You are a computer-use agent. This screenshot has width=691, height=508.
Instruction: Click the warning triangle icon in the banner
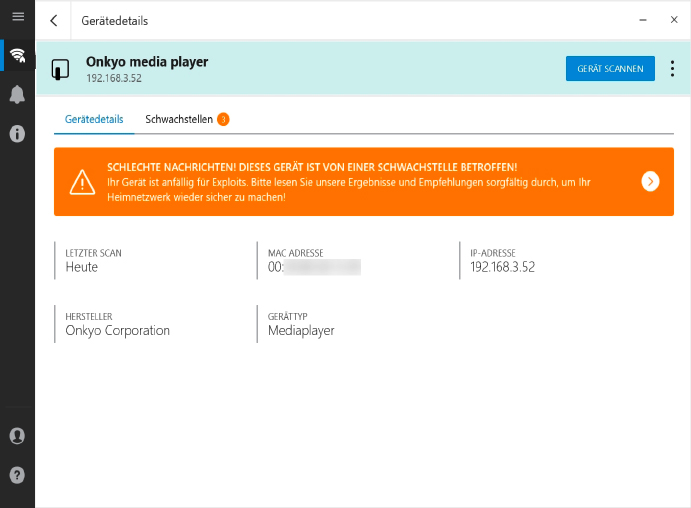tap(82, 181)
